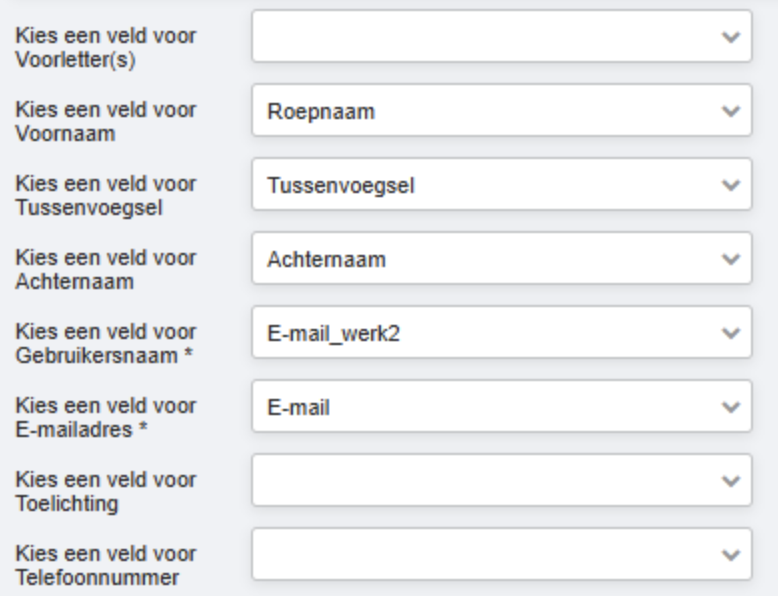Click the 'Kies een veld voor Gebruikersnaam' label

pyautogui.click(x=105, y=341)
